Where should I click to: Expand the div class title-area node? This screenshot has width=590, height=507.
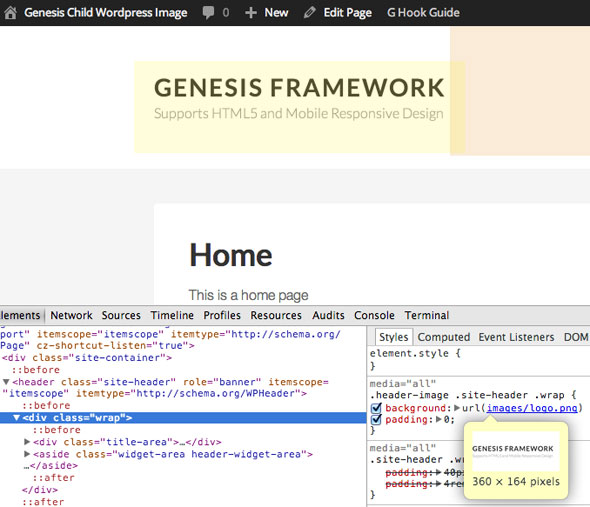coord(27,442)
